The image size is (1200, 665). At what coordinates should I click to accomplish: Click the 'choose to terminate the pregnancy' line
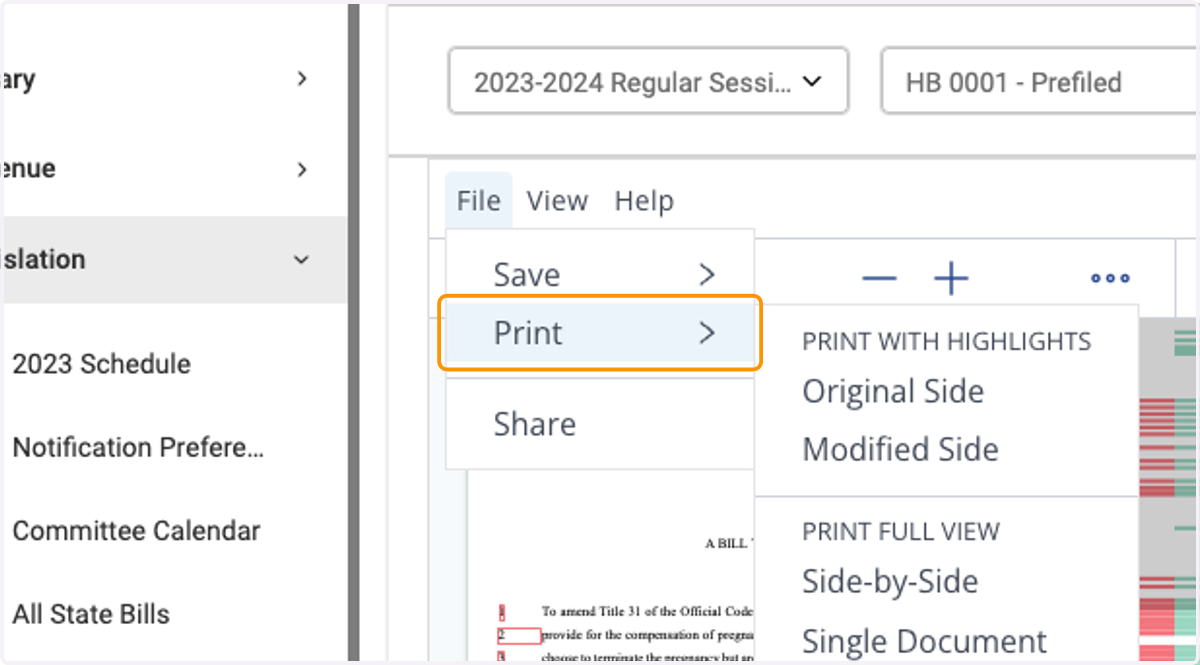(x=647, y=657)
